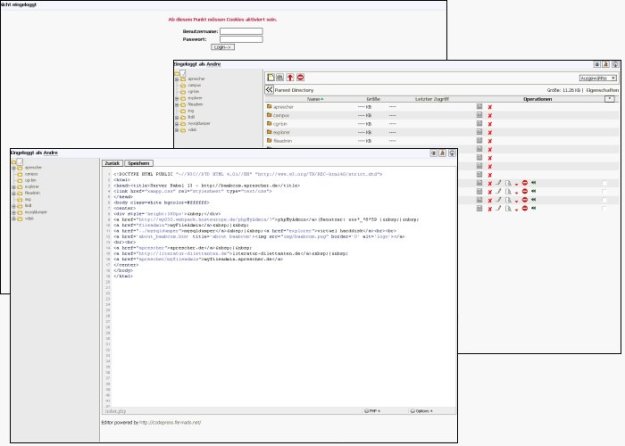This screenshot has width=625, height=446.
Task: Select campus in the file manager tree
Action: coord(194,85)
